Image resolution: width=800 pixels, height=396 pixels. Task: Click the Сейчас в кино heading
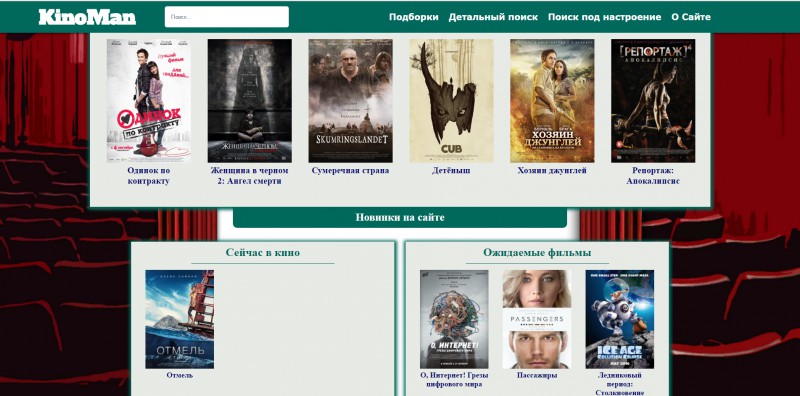click(x=263, y=252)
